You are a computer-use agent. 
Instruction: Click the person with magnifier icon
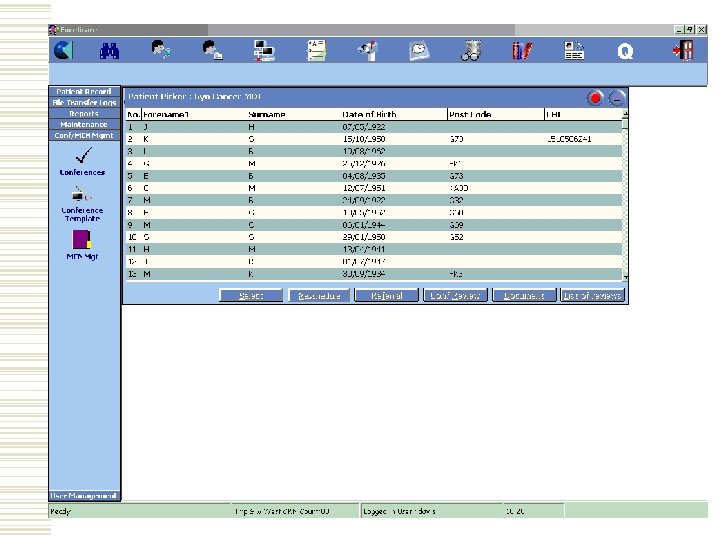click(161, 50)
